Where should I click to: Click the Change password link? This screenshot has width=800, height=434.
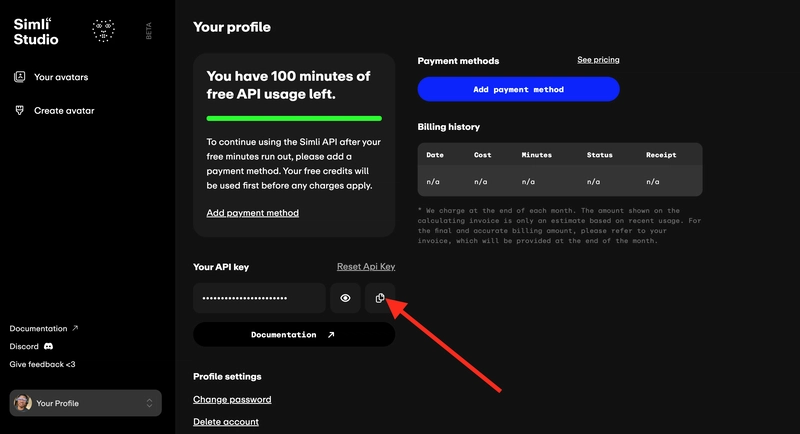point(232,400)
